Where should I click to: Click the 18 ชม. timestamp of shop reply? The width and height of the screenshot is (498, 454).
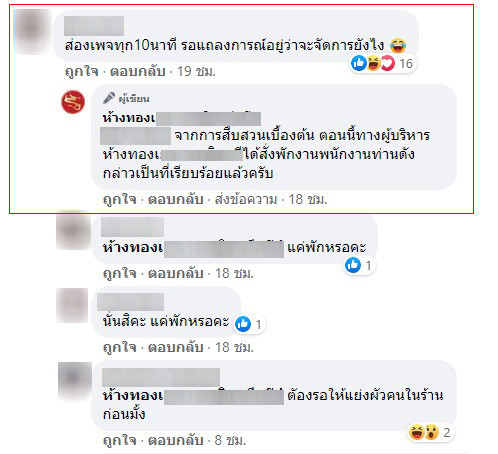(x=308, y=199)
